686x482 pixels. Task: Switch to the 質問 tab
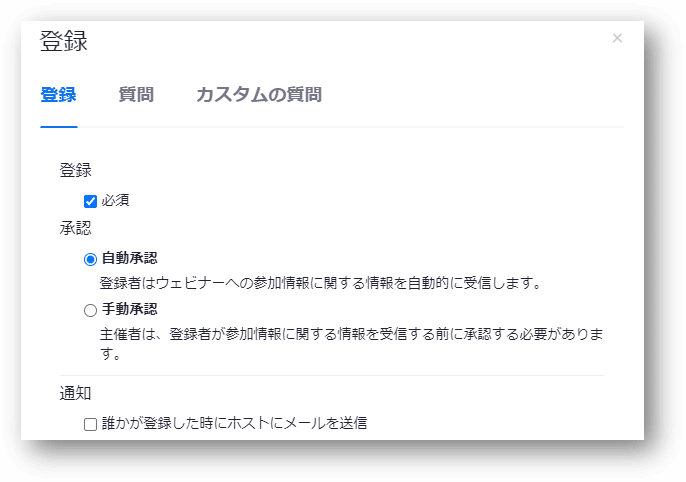(136, 94)
